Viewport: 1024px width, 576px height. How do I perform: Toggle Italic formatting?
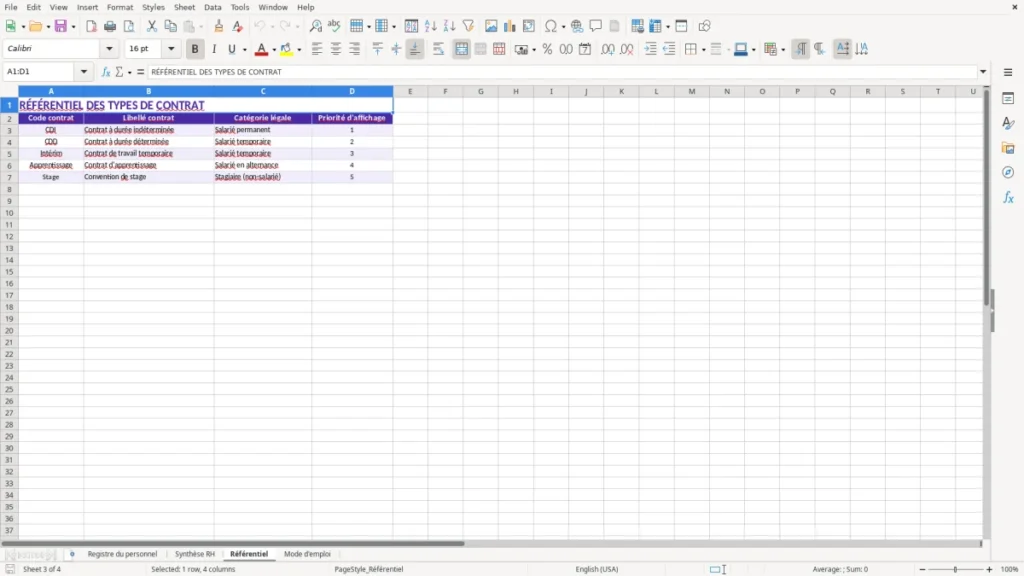[x=214, y=49]
